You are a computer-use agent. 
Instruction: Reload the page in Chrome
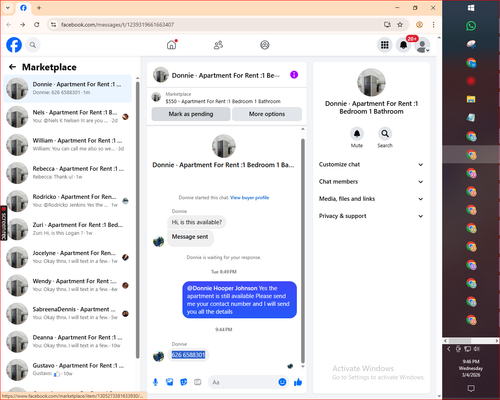coord(37,24)
